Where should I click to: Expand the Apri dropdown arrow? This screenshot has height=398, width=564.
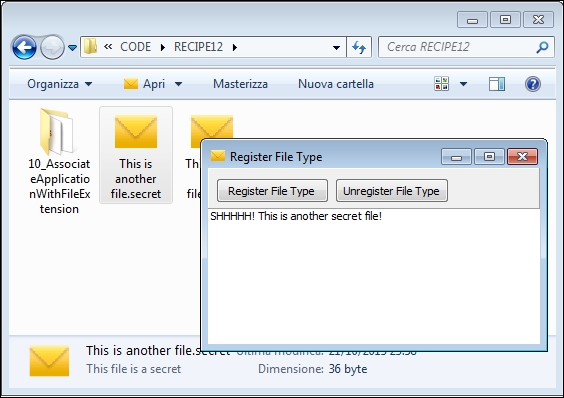(178, 84)
